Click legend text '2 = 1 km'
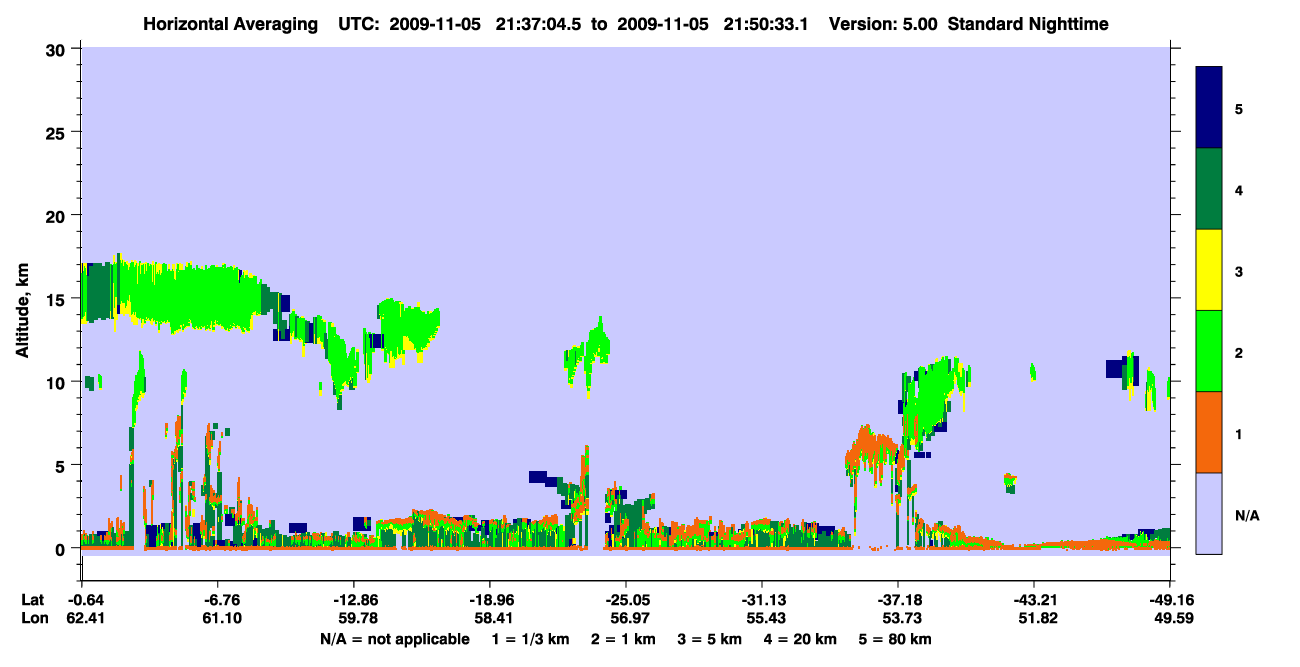This screenshot has width=1300, height=667. pos(623,639)
